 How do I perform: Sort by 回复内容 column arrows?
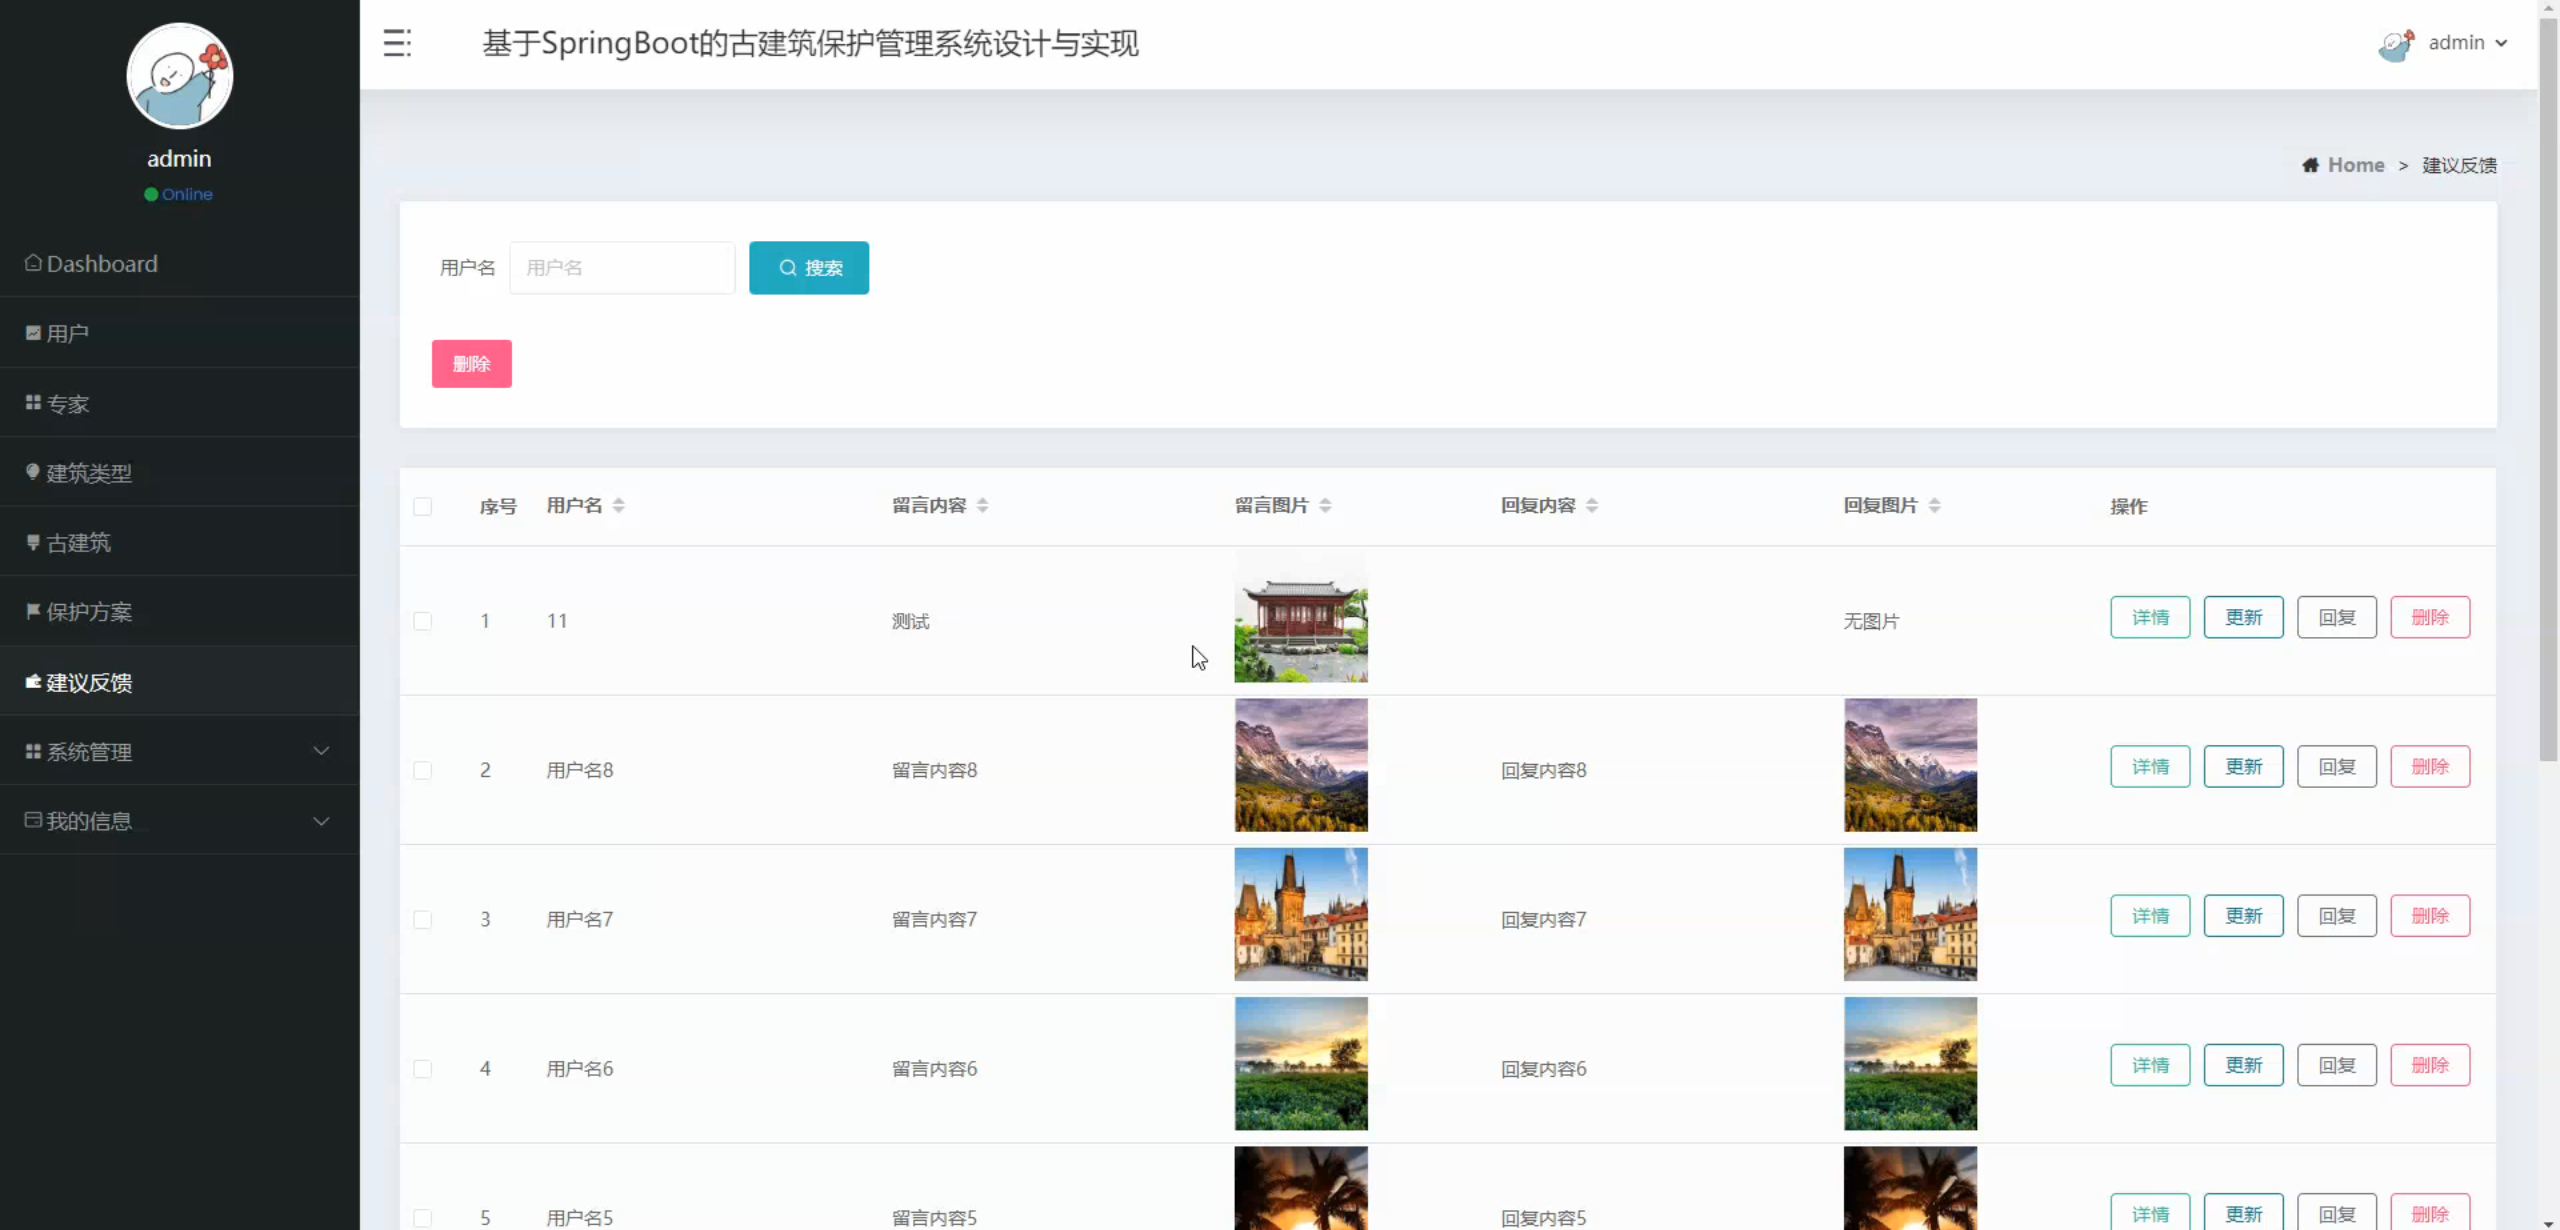pyautogui.click(x=1592, y=506)
